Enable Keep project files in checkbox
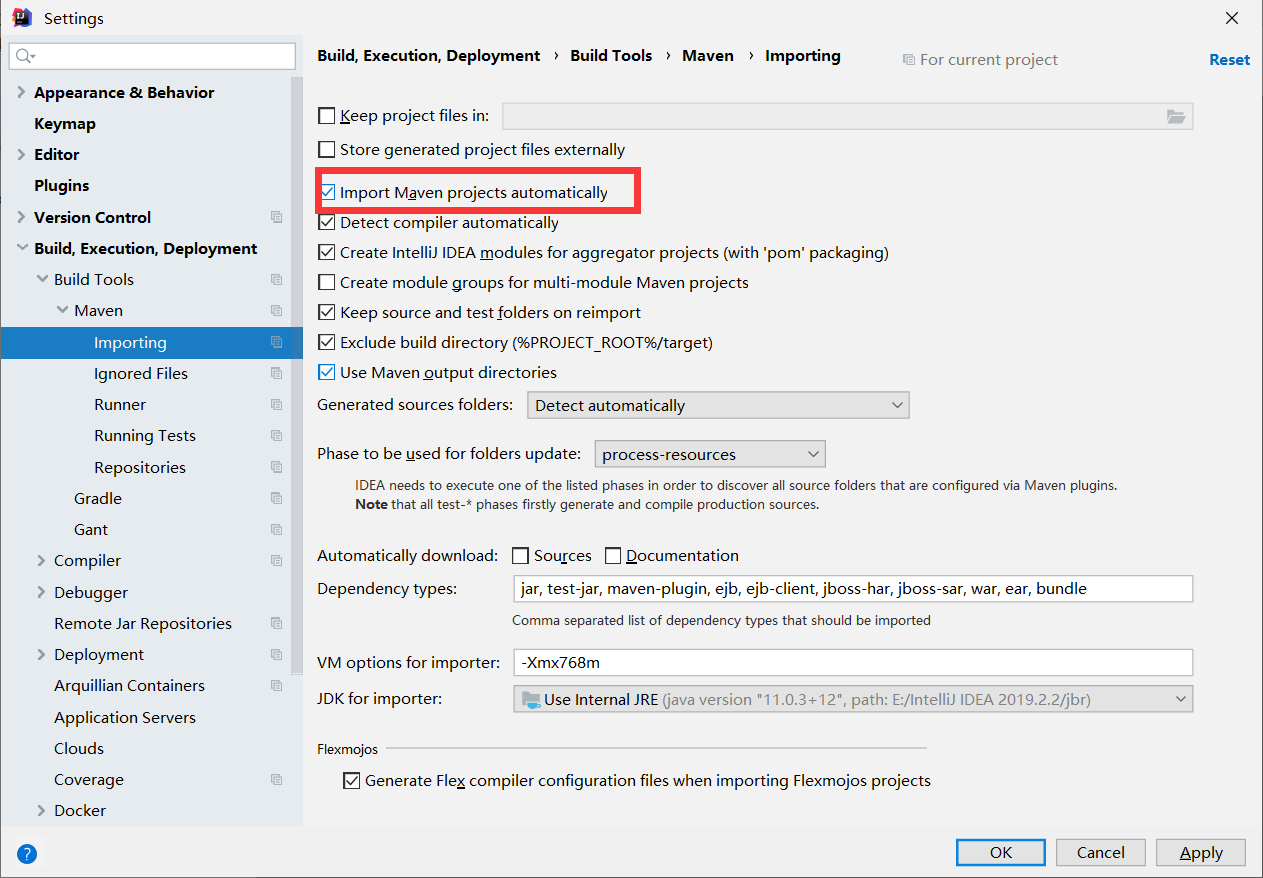Viewport: 1263px width, 878px height. (326, 116)
